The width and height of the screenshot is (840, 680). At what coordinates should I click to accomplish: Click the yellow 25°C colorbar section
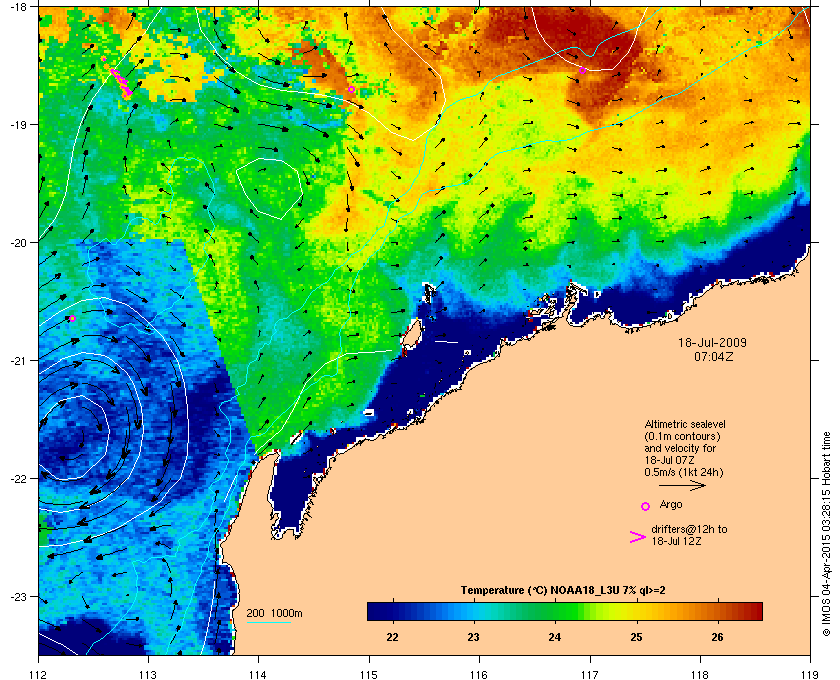pos(636,611)
